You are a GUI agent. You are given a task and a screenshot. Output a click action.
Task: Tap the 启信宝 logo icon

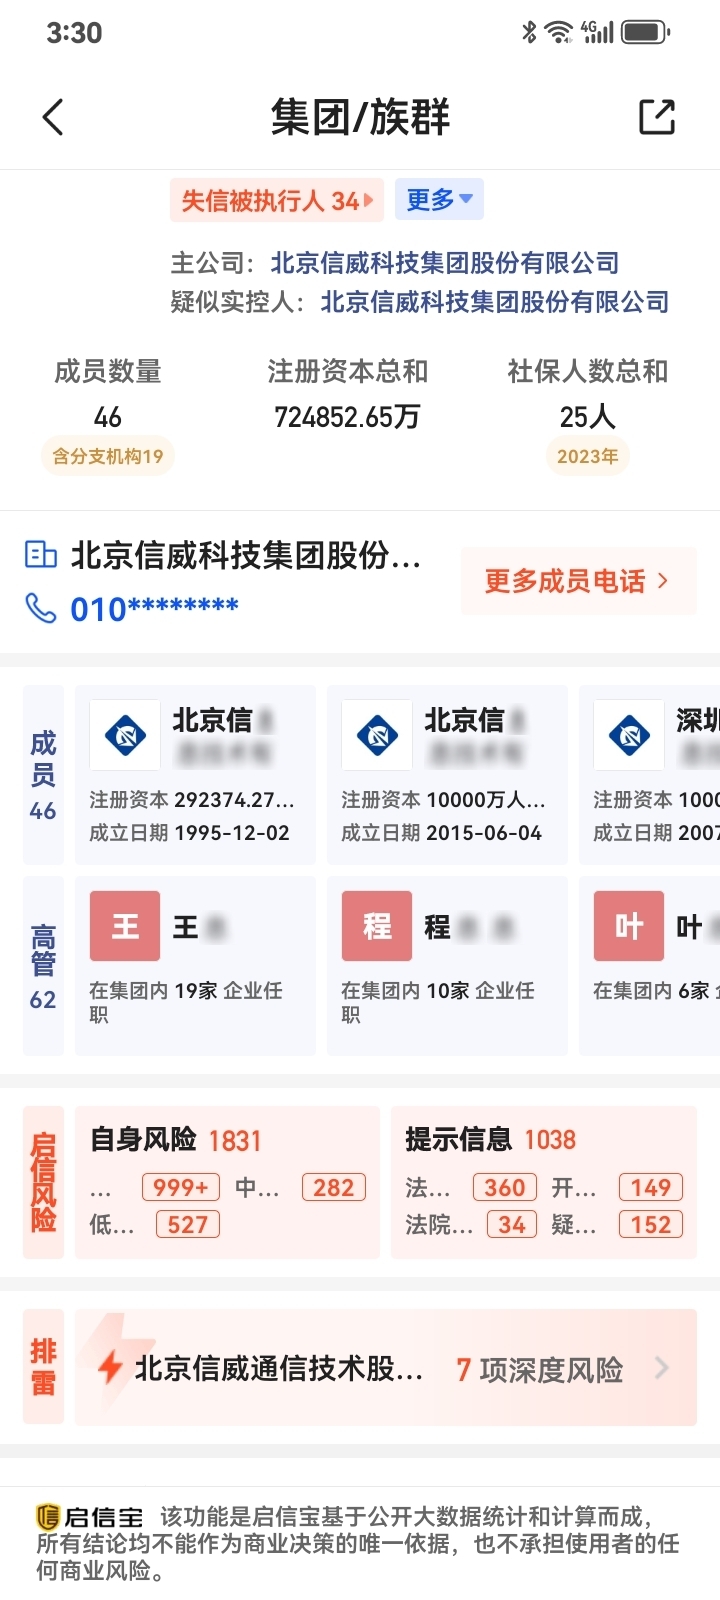click(x=48, y=1517)
